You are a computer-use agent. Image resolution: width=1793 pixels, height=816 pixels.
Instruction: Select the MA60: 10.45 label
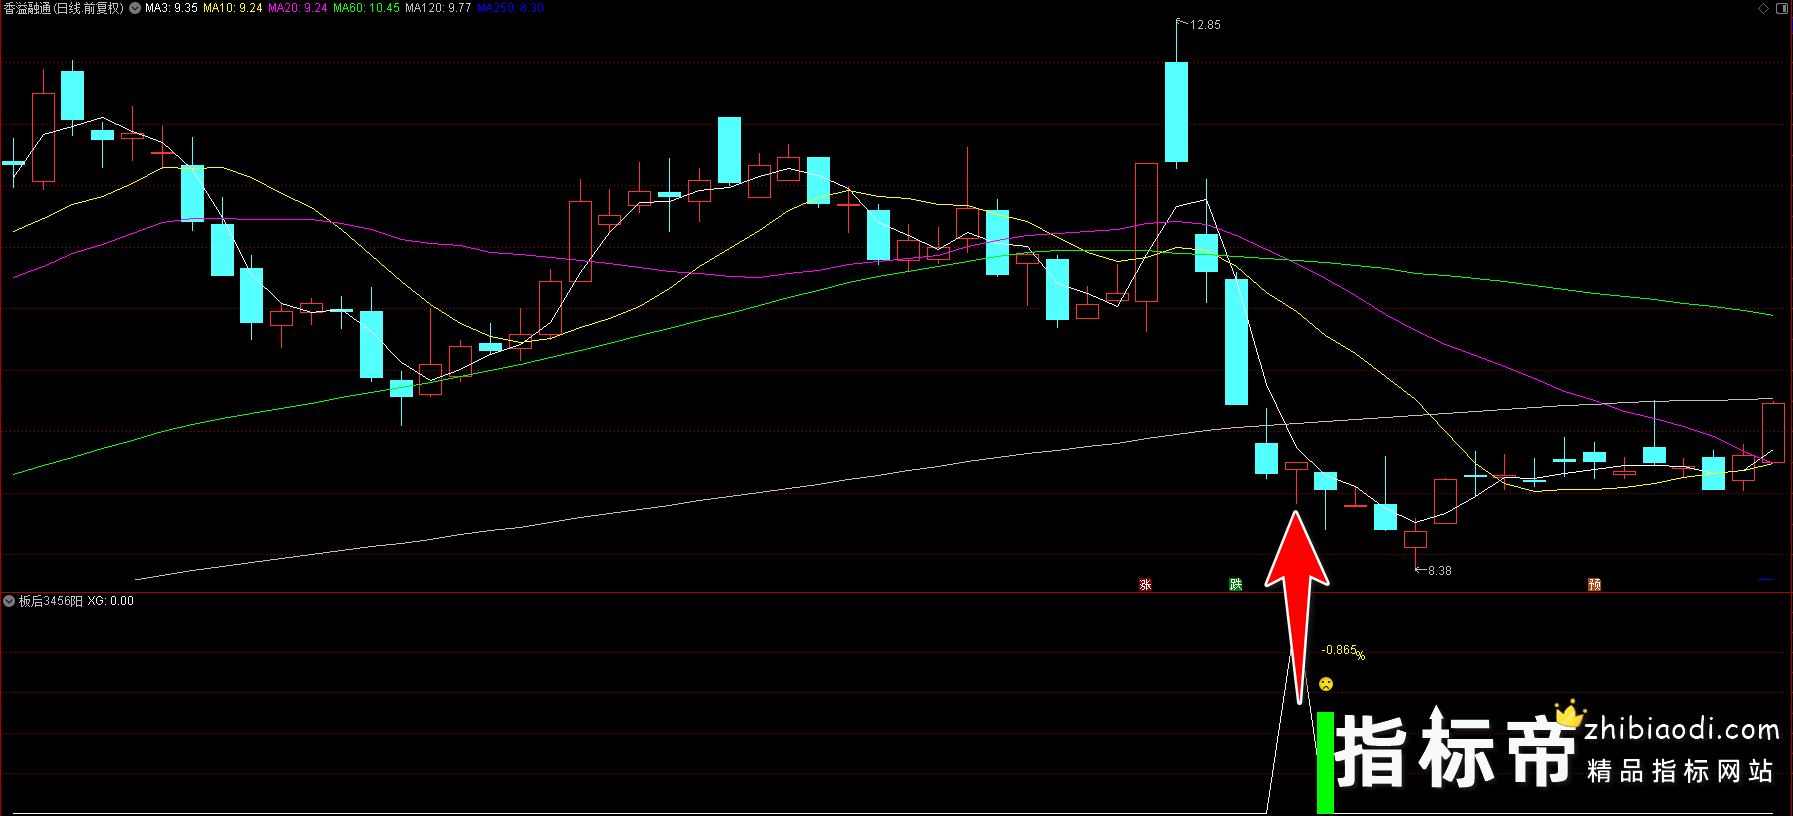click(366, 8)
